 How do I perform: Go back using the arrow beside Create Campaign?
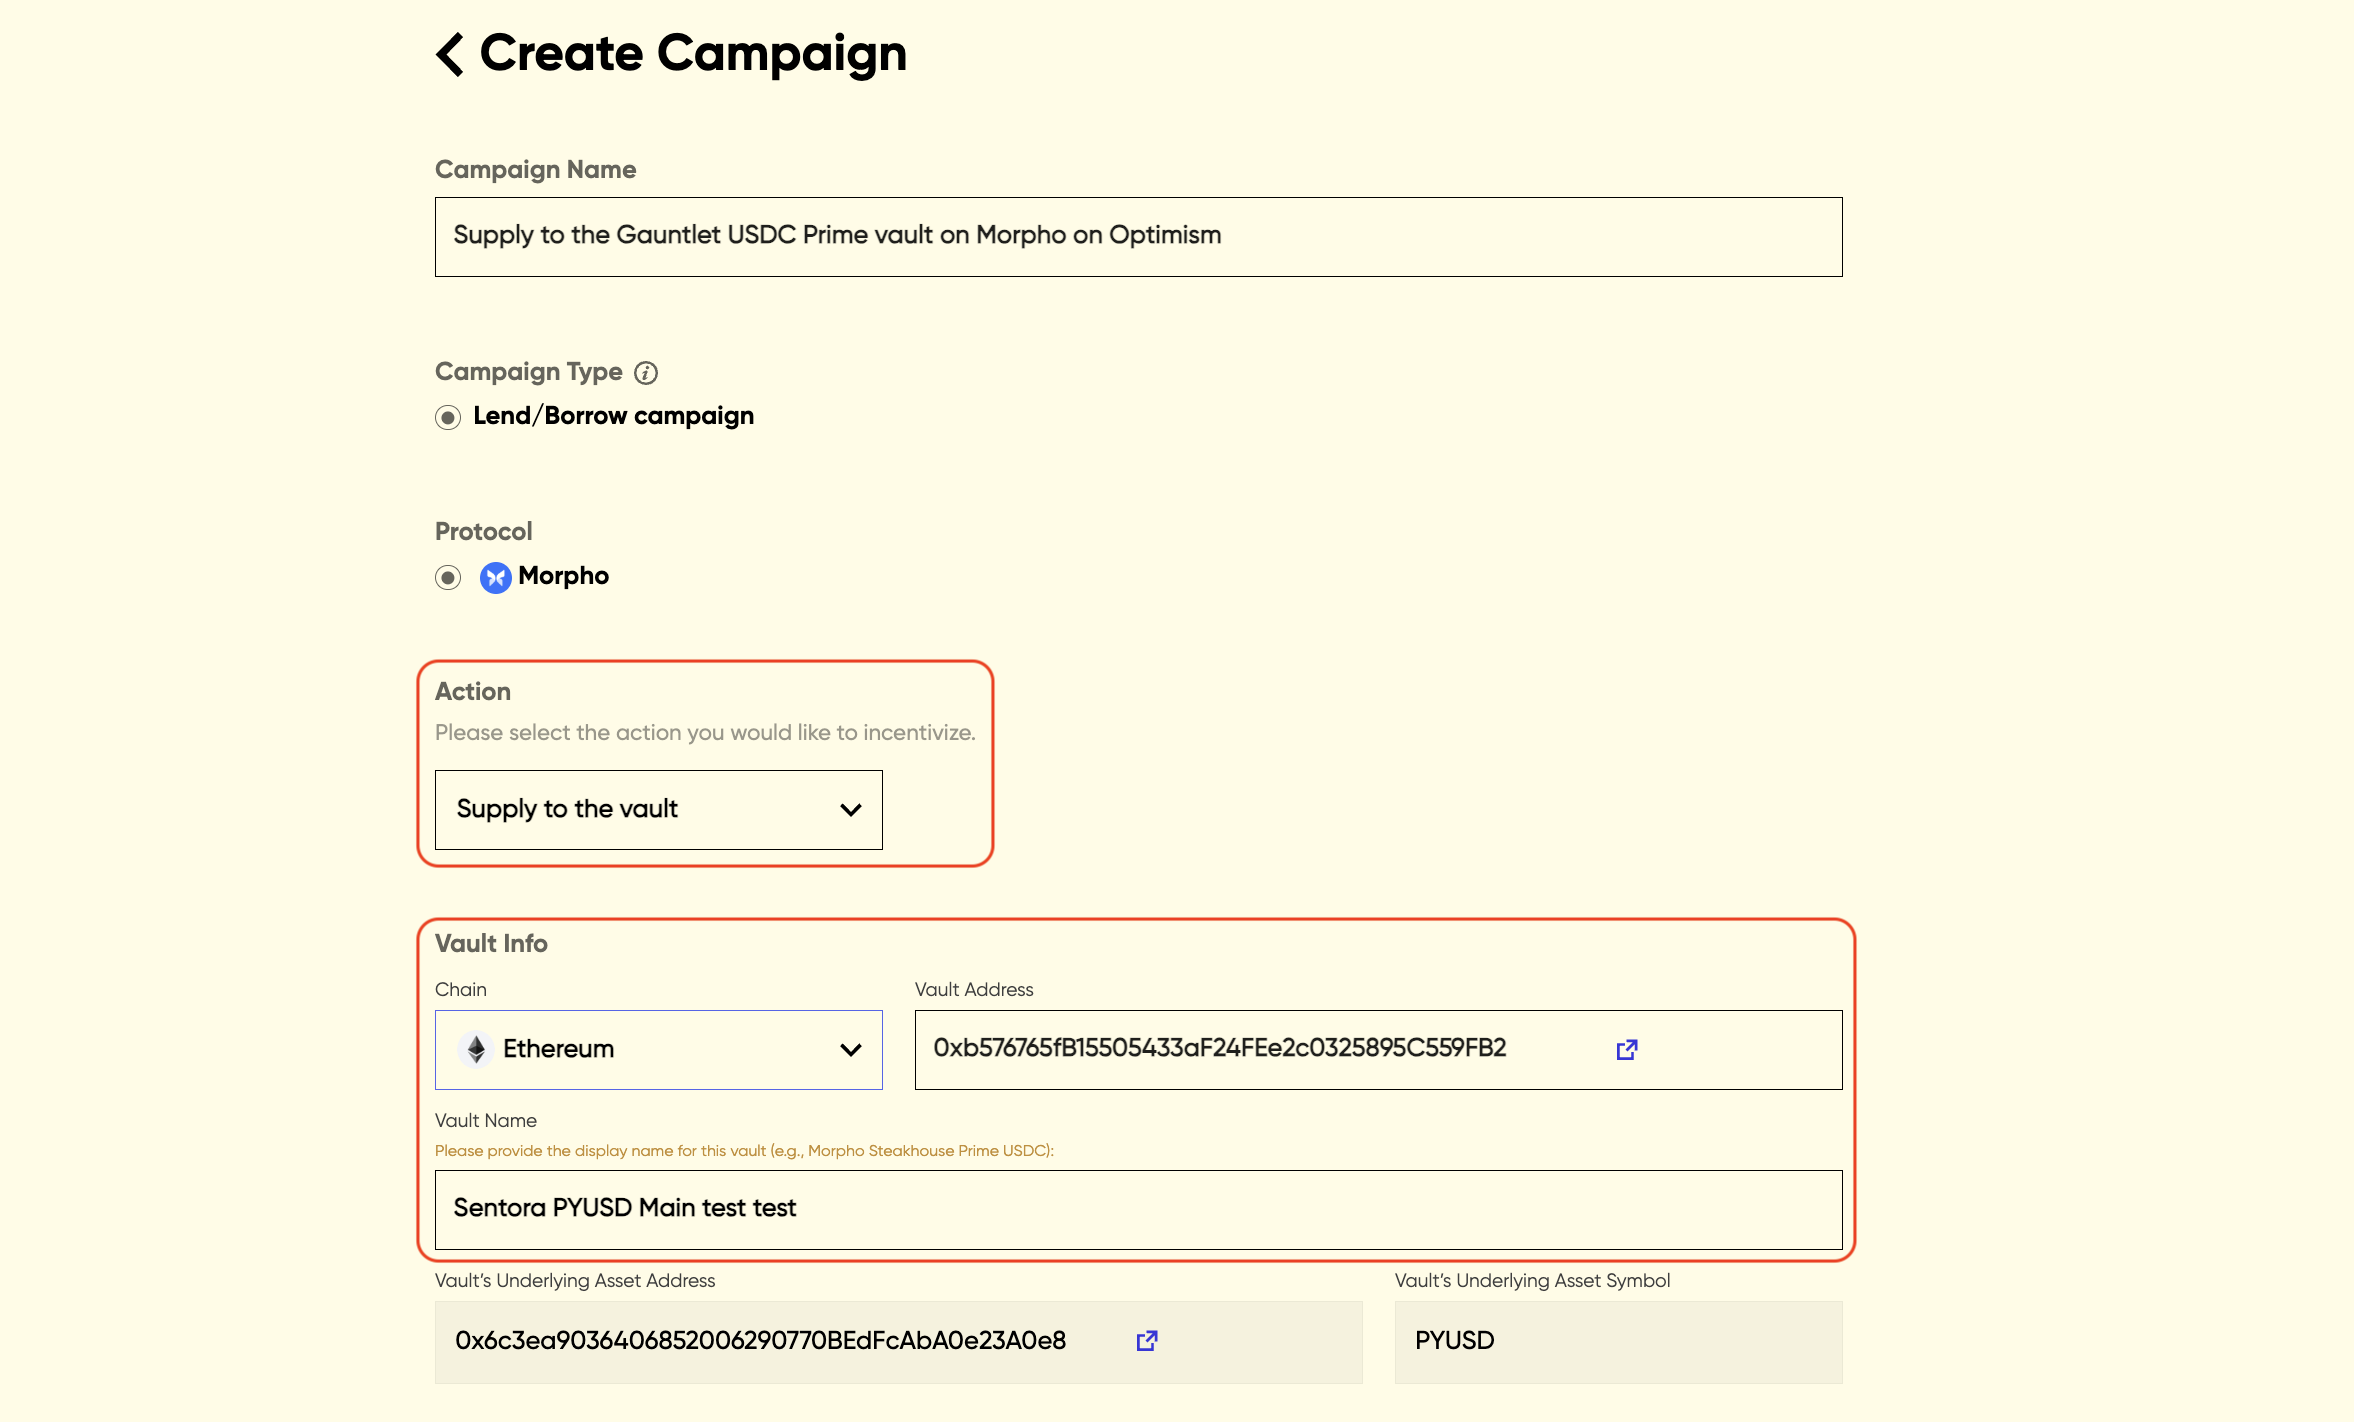point(450,54)
